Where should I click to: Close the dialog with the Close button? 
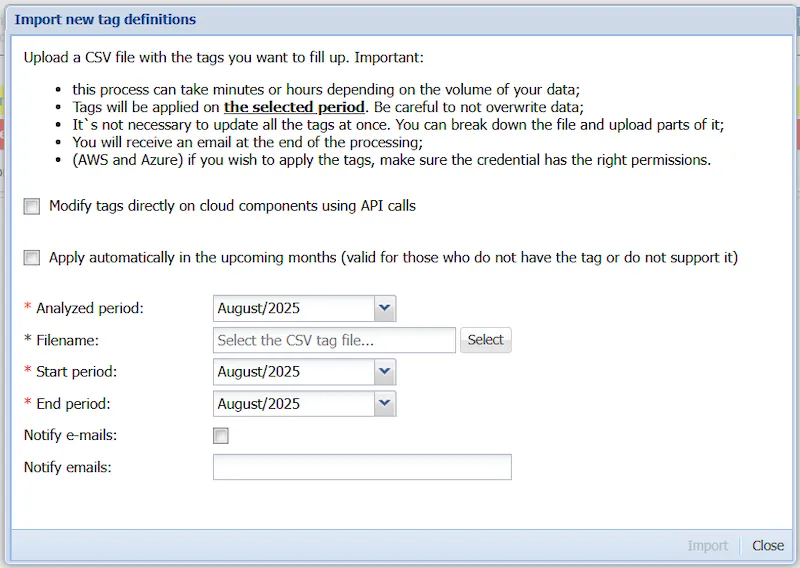768,546
